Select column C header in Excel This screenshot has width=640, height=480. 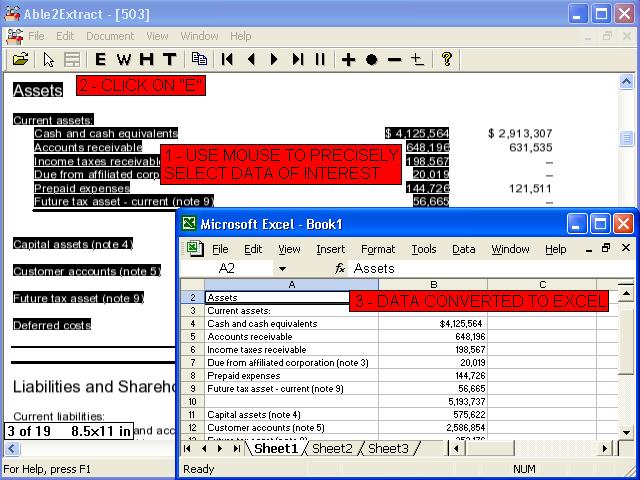(542, 284)
